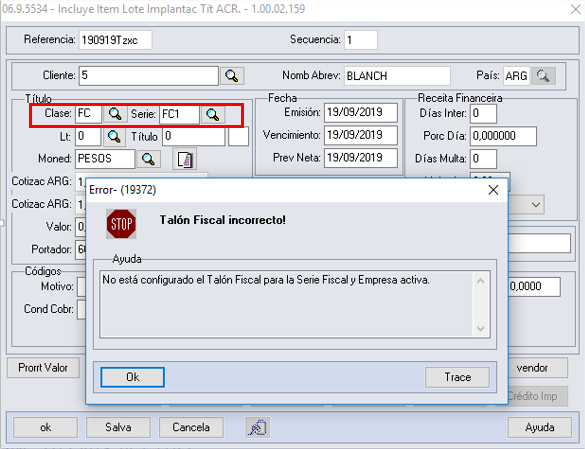Screen dimensions: 585x449
Task: Open the Cliente search magnifier
Action: (232, 76)
